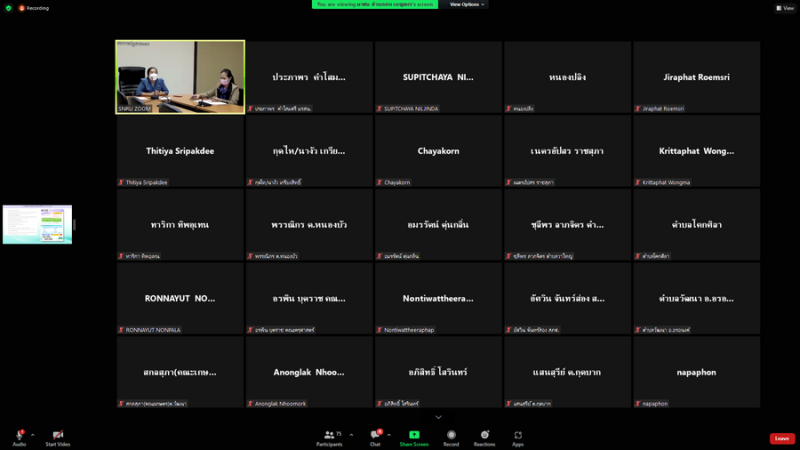Open the View layout button
Viewport: 800px width, 450px height.
pyautogui.click(x=784, y=7)
